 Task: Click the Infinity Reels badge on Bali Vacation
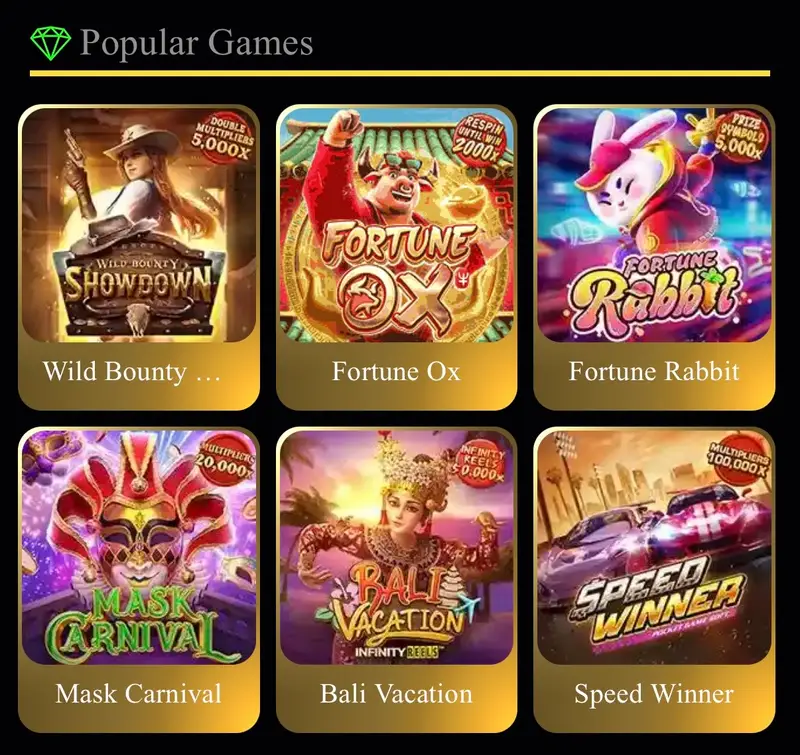477,463
